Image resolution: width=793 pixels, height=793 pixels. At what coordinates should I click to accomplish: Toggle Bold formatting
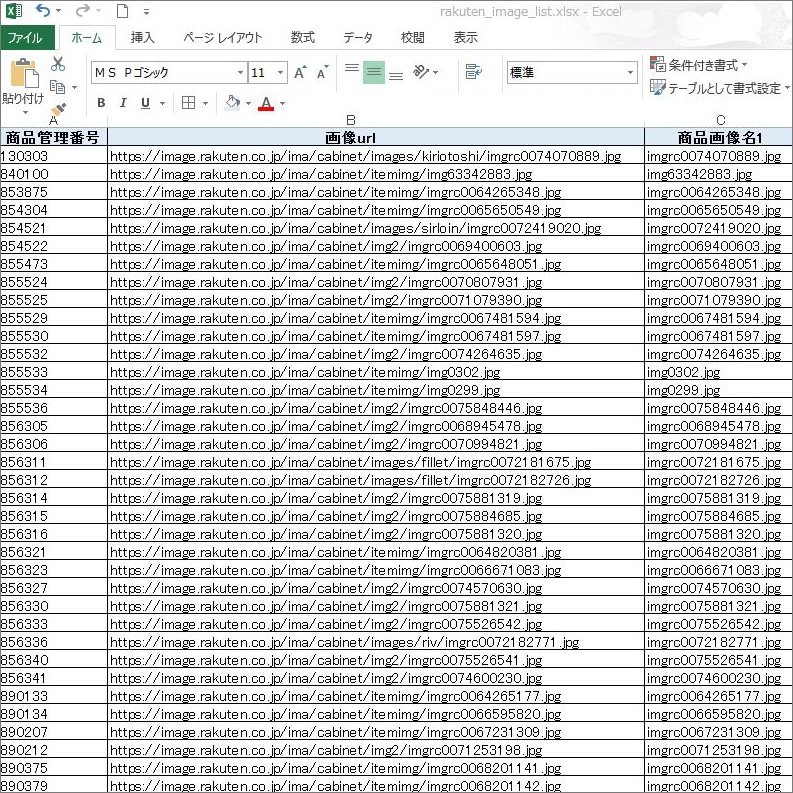(x=101, y=103)
